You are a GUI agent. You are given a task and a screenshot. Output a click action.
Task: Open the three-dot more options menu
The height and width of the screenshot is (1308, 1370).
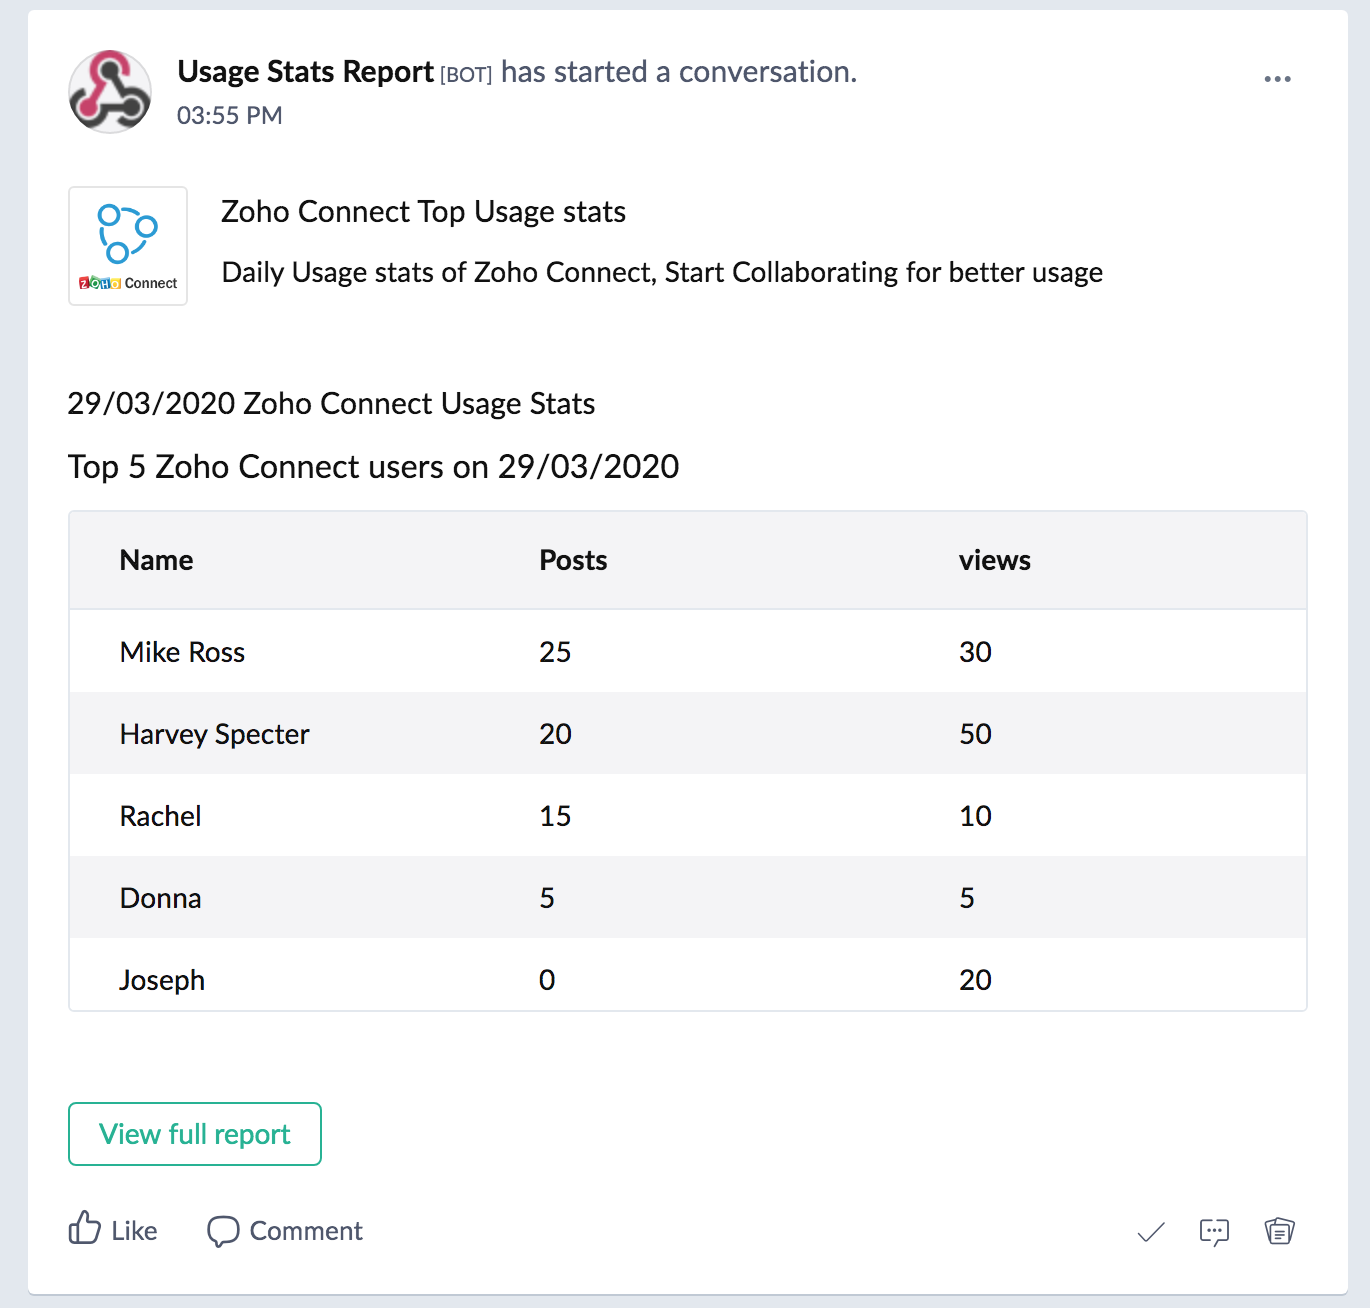pyautogui.click(x=1277, y=79)
